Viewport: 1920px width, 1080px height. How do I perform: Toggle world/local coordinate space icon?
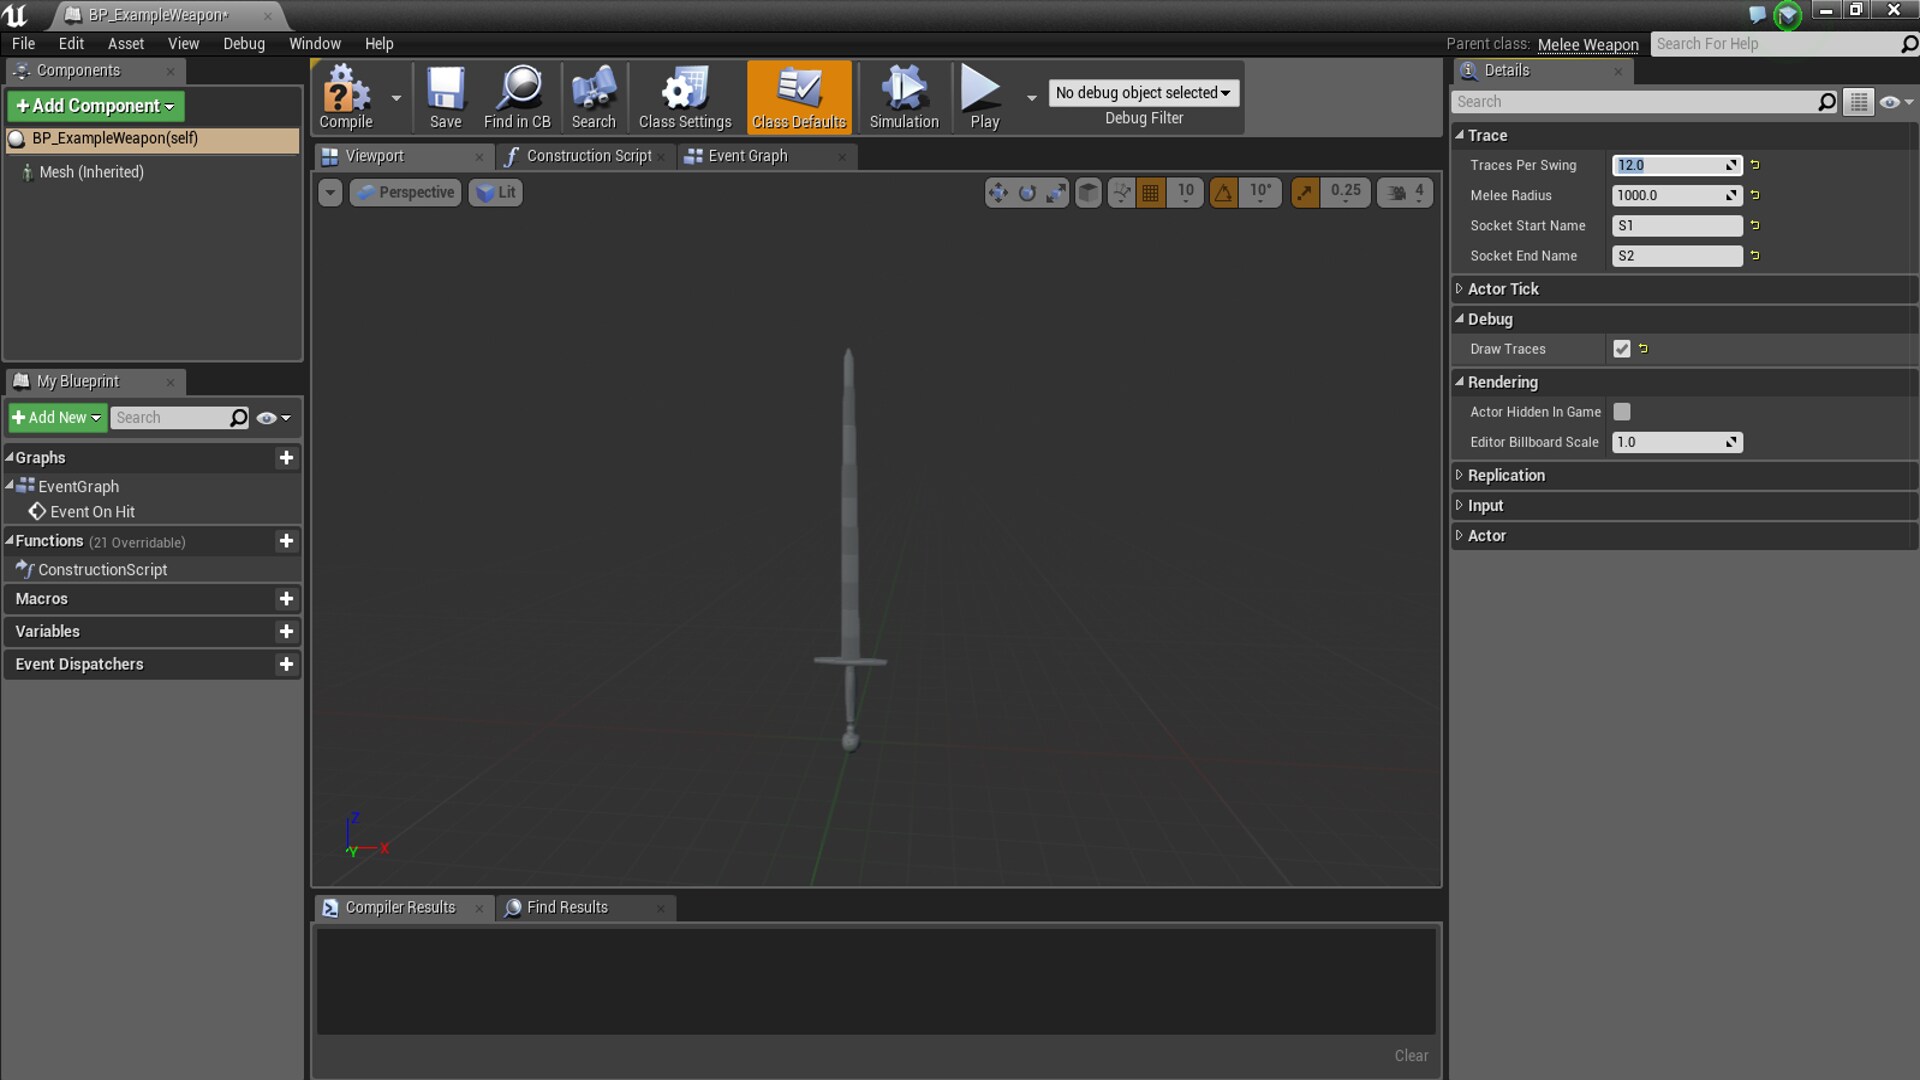[x=1089, y=192]
